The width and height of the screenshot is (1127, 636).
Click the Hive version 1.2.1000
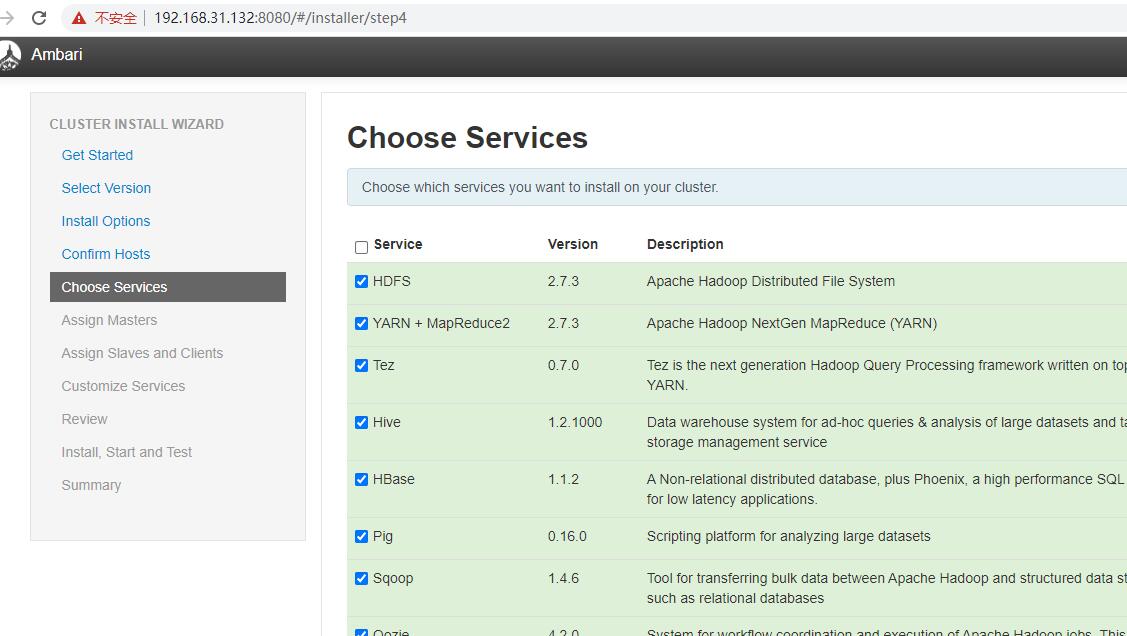point(575,423)
